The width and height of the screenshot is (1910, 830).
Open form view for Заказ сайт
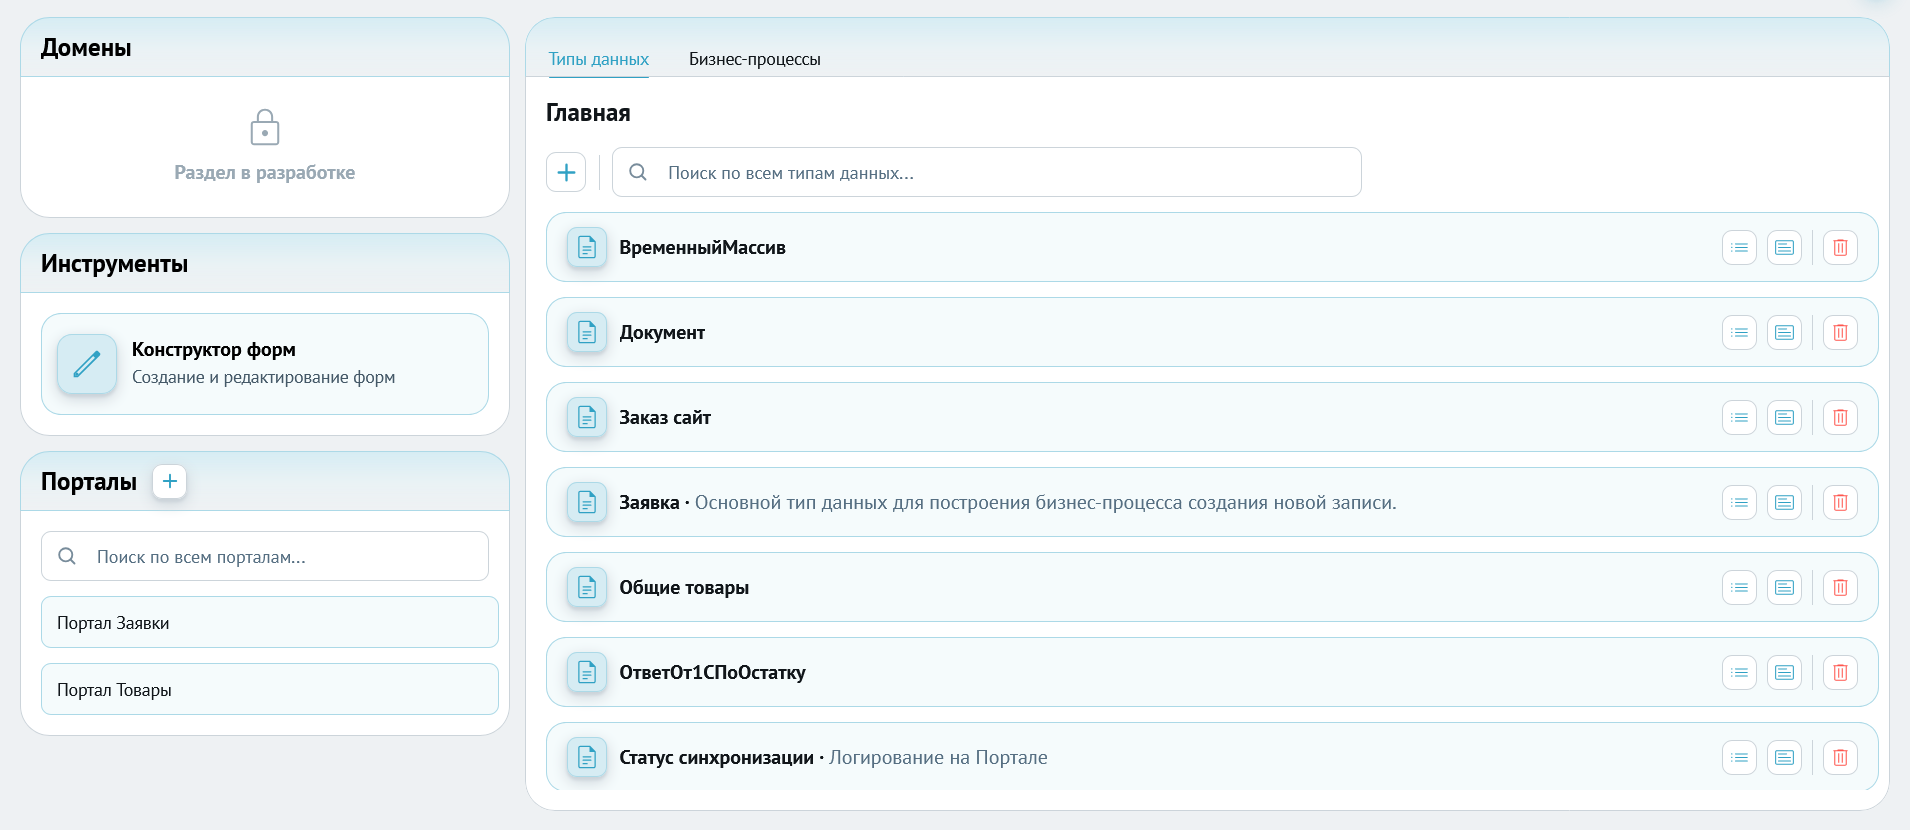[x=1784, y=417]
